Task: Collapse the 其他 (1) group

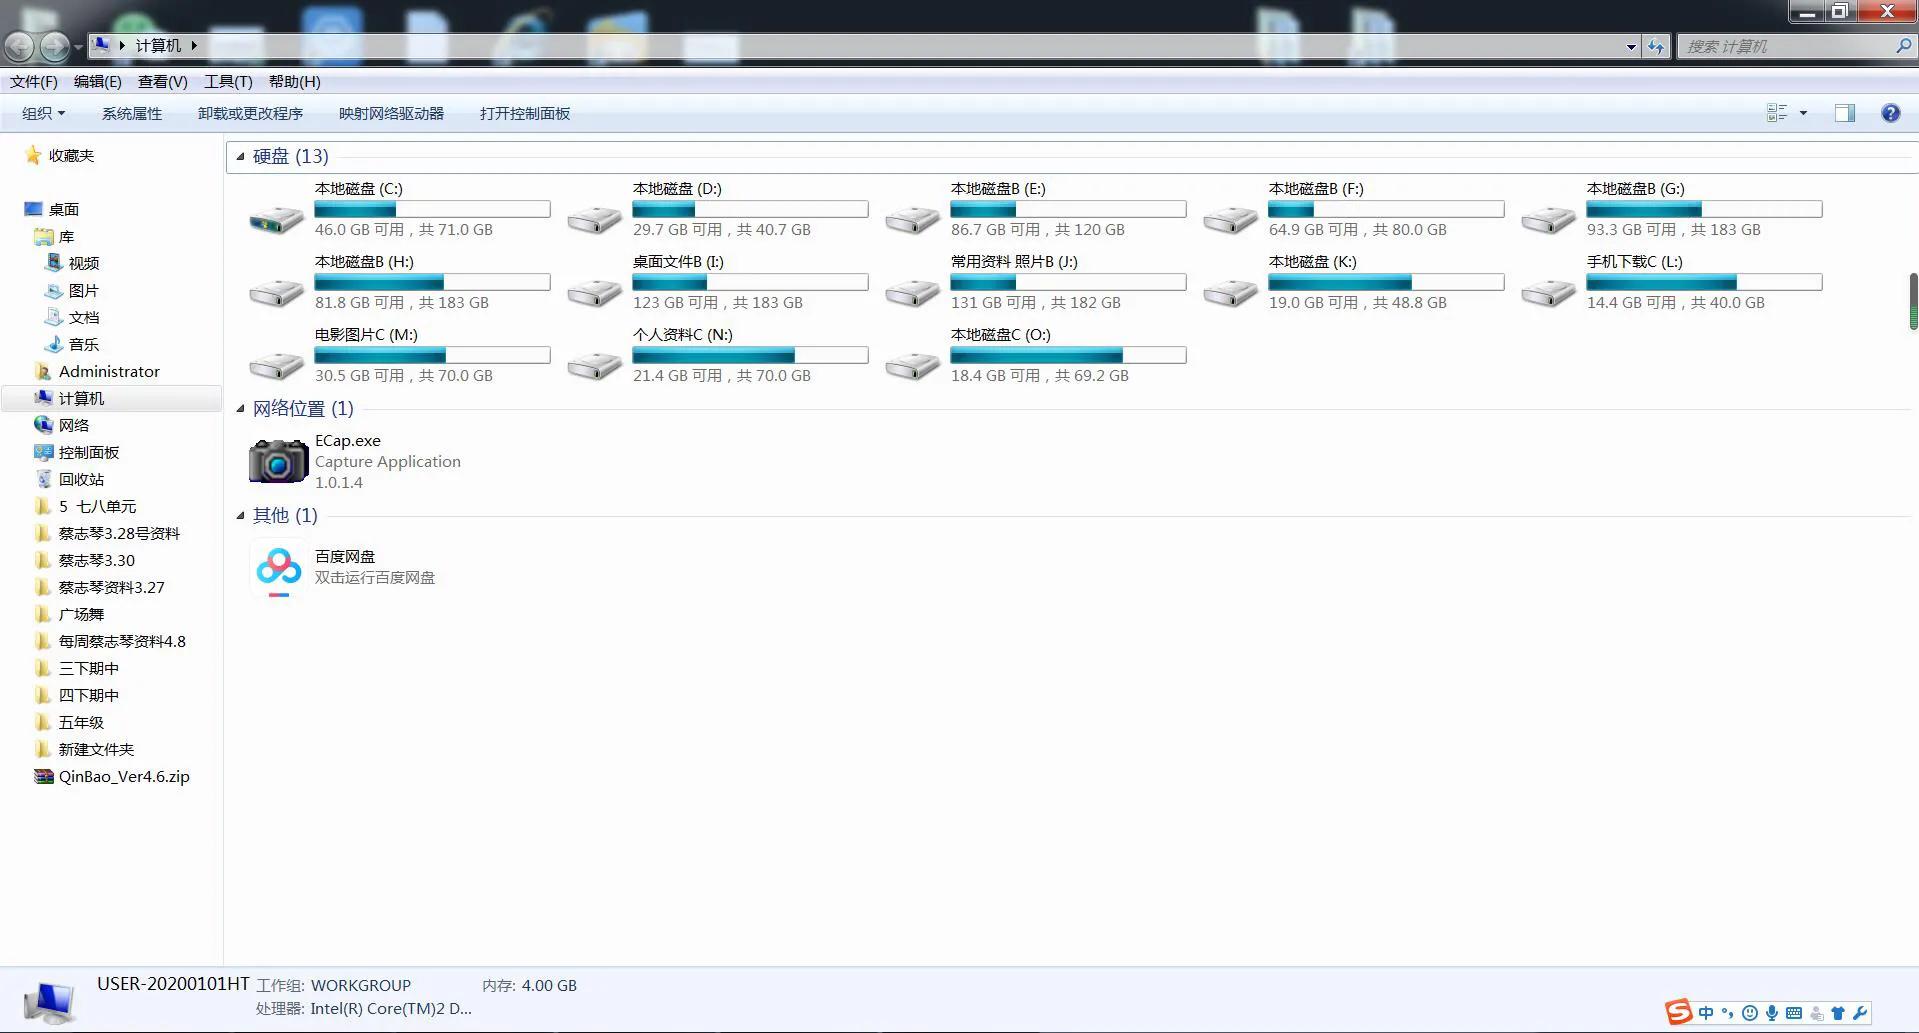Action: [x=240, y=515]
